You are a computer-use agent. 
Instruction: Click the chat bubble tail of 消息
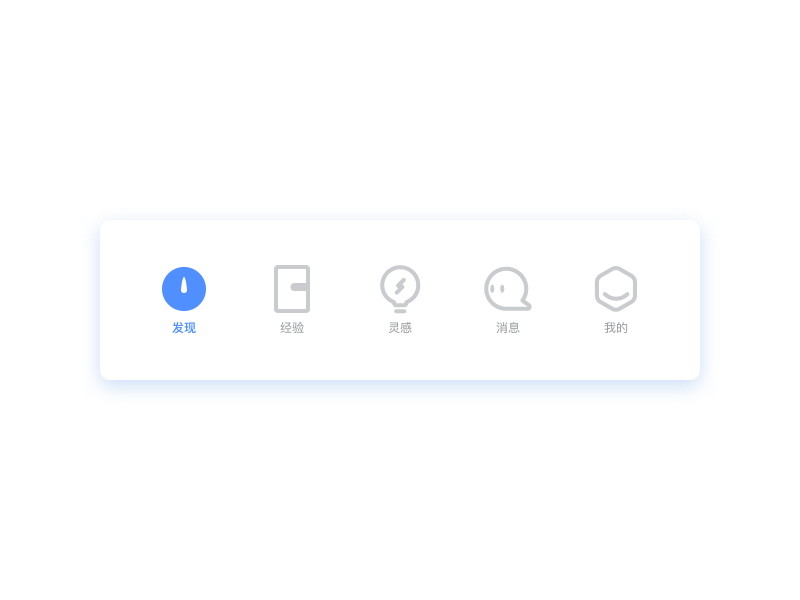tap(526, 305)
